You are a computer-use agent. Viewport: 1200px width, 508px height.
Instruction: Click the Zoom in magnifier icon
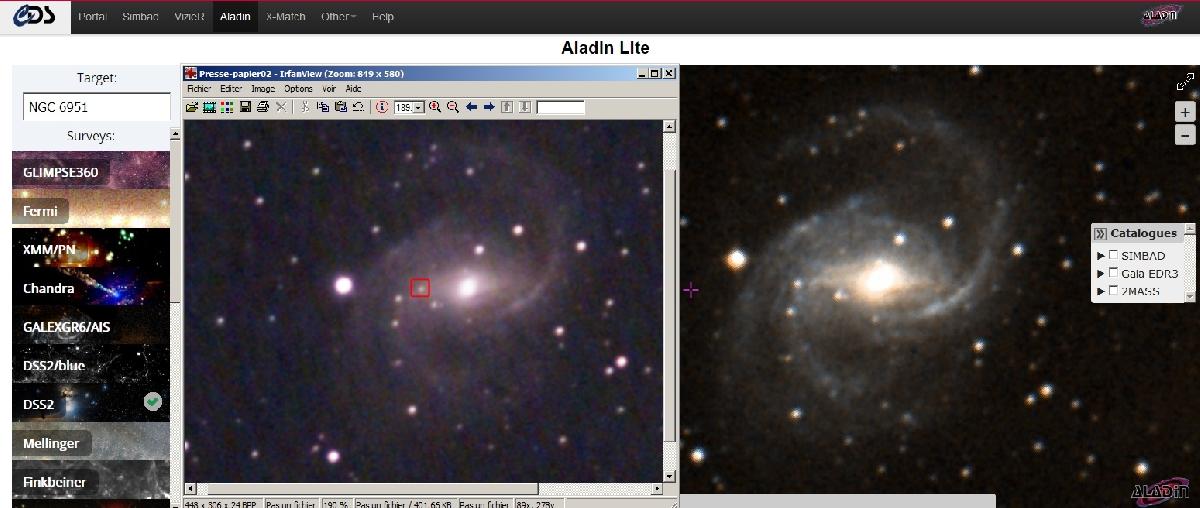pyautogui.click(x=435, y=107)
